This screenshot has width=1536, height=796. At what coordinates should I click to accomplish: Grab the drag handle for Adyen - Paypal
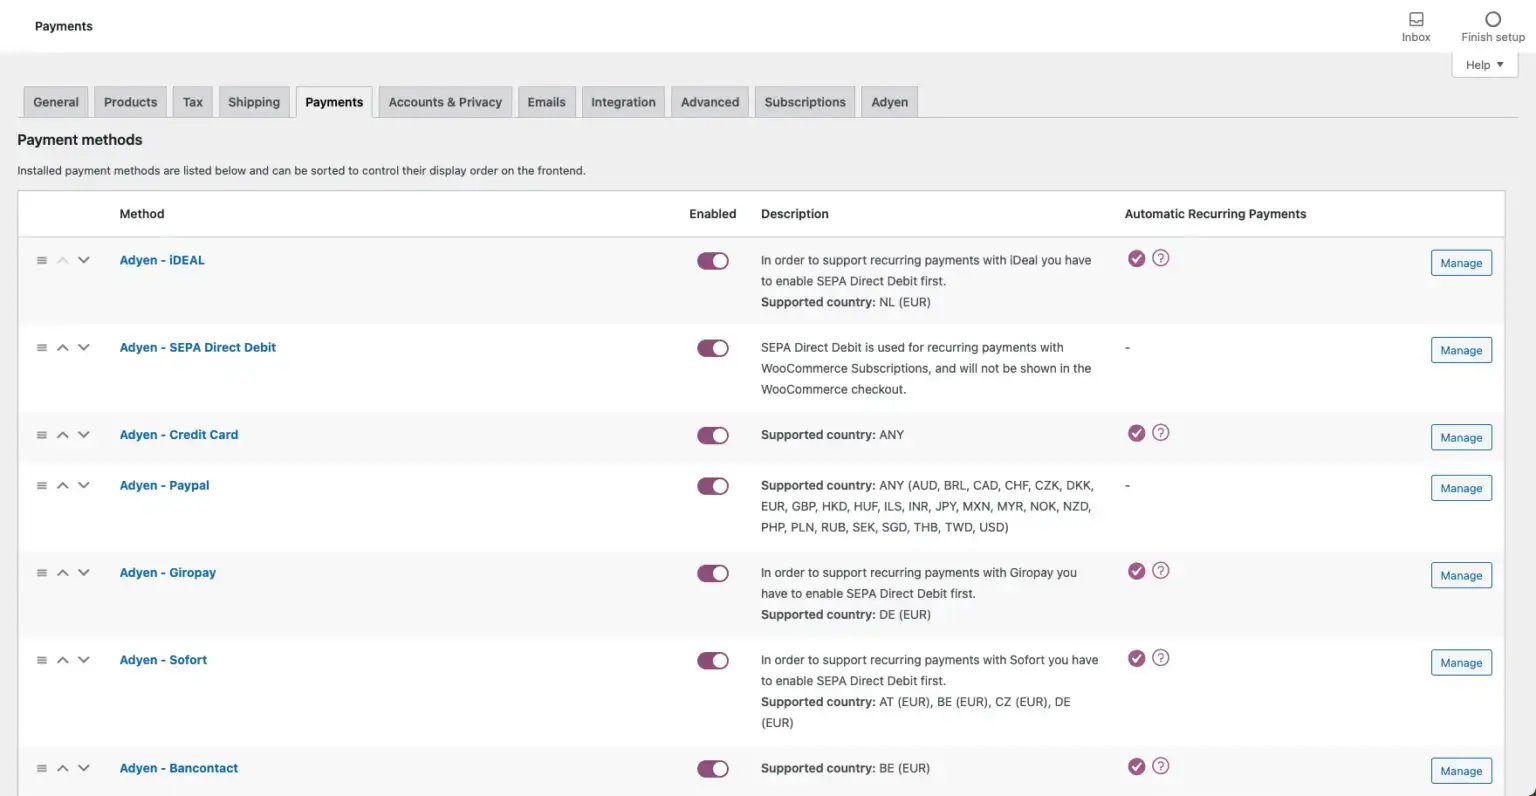click(42, 485)
